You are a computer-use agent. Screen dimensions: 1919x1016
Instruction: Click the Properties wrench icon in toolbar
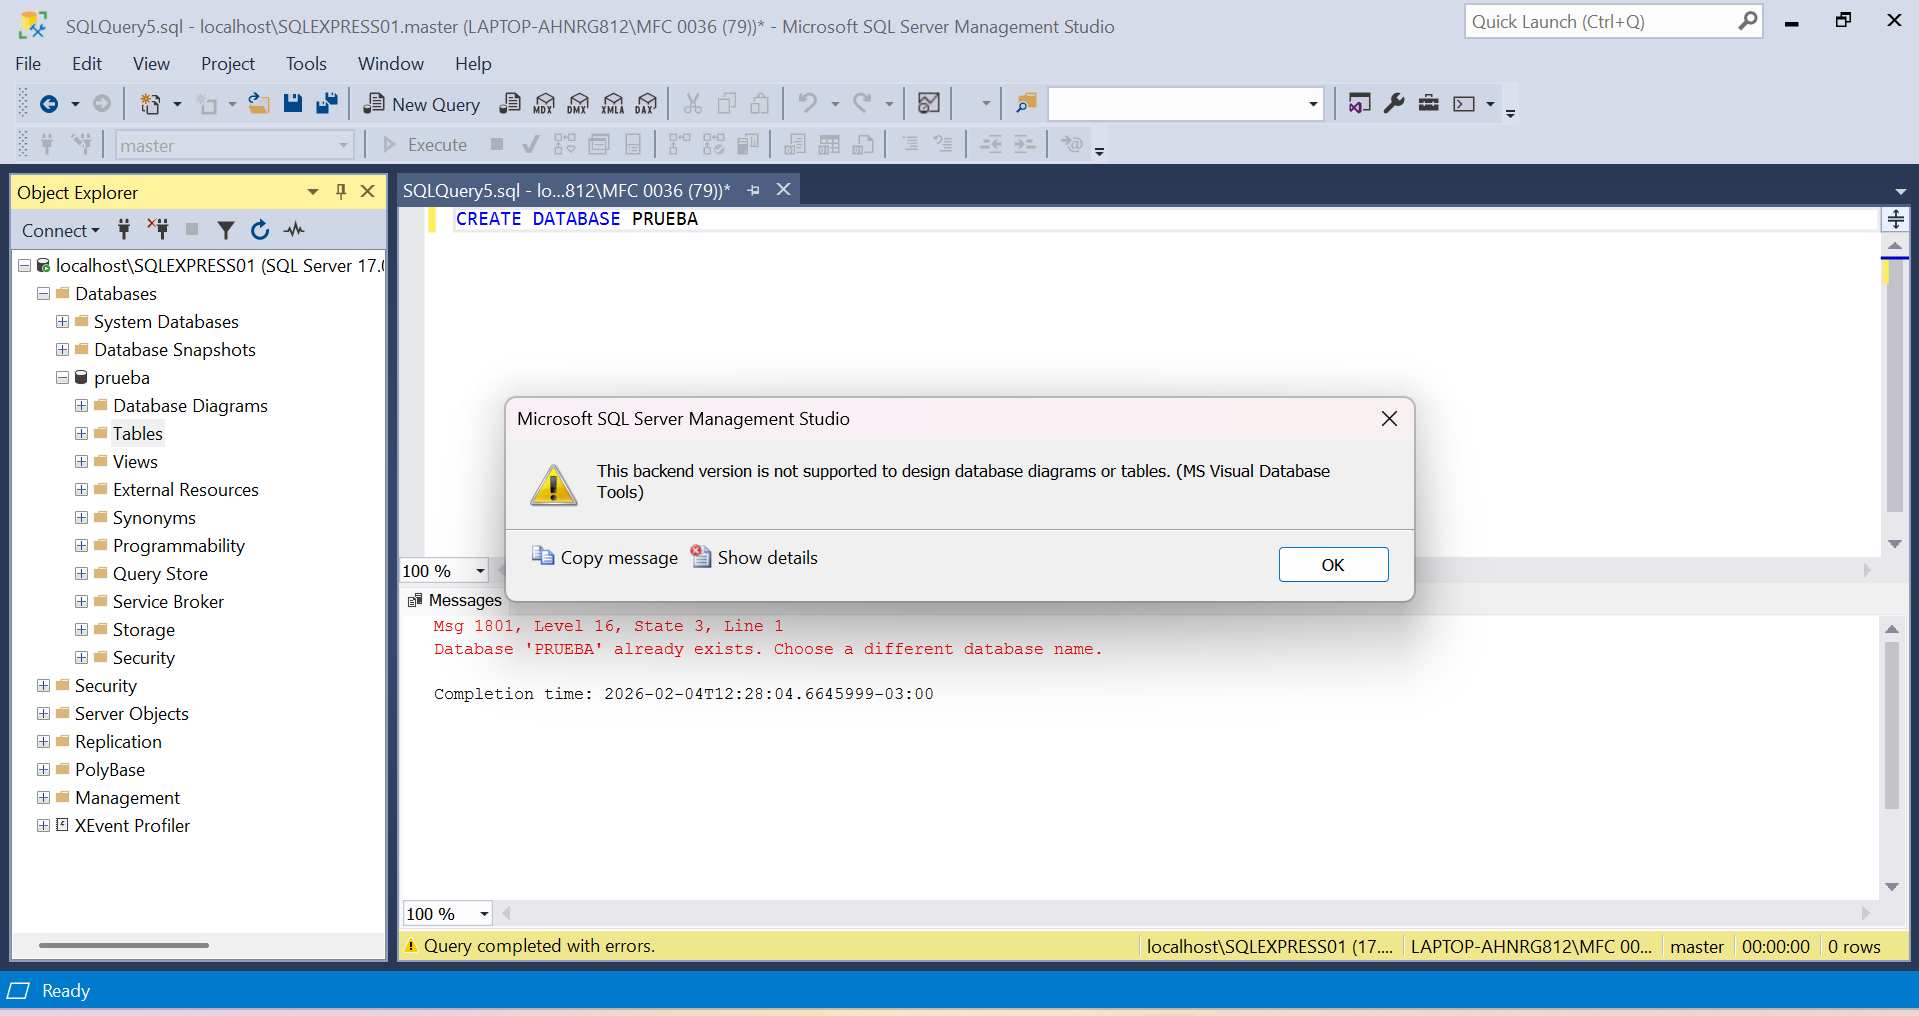pos(1394,103)
